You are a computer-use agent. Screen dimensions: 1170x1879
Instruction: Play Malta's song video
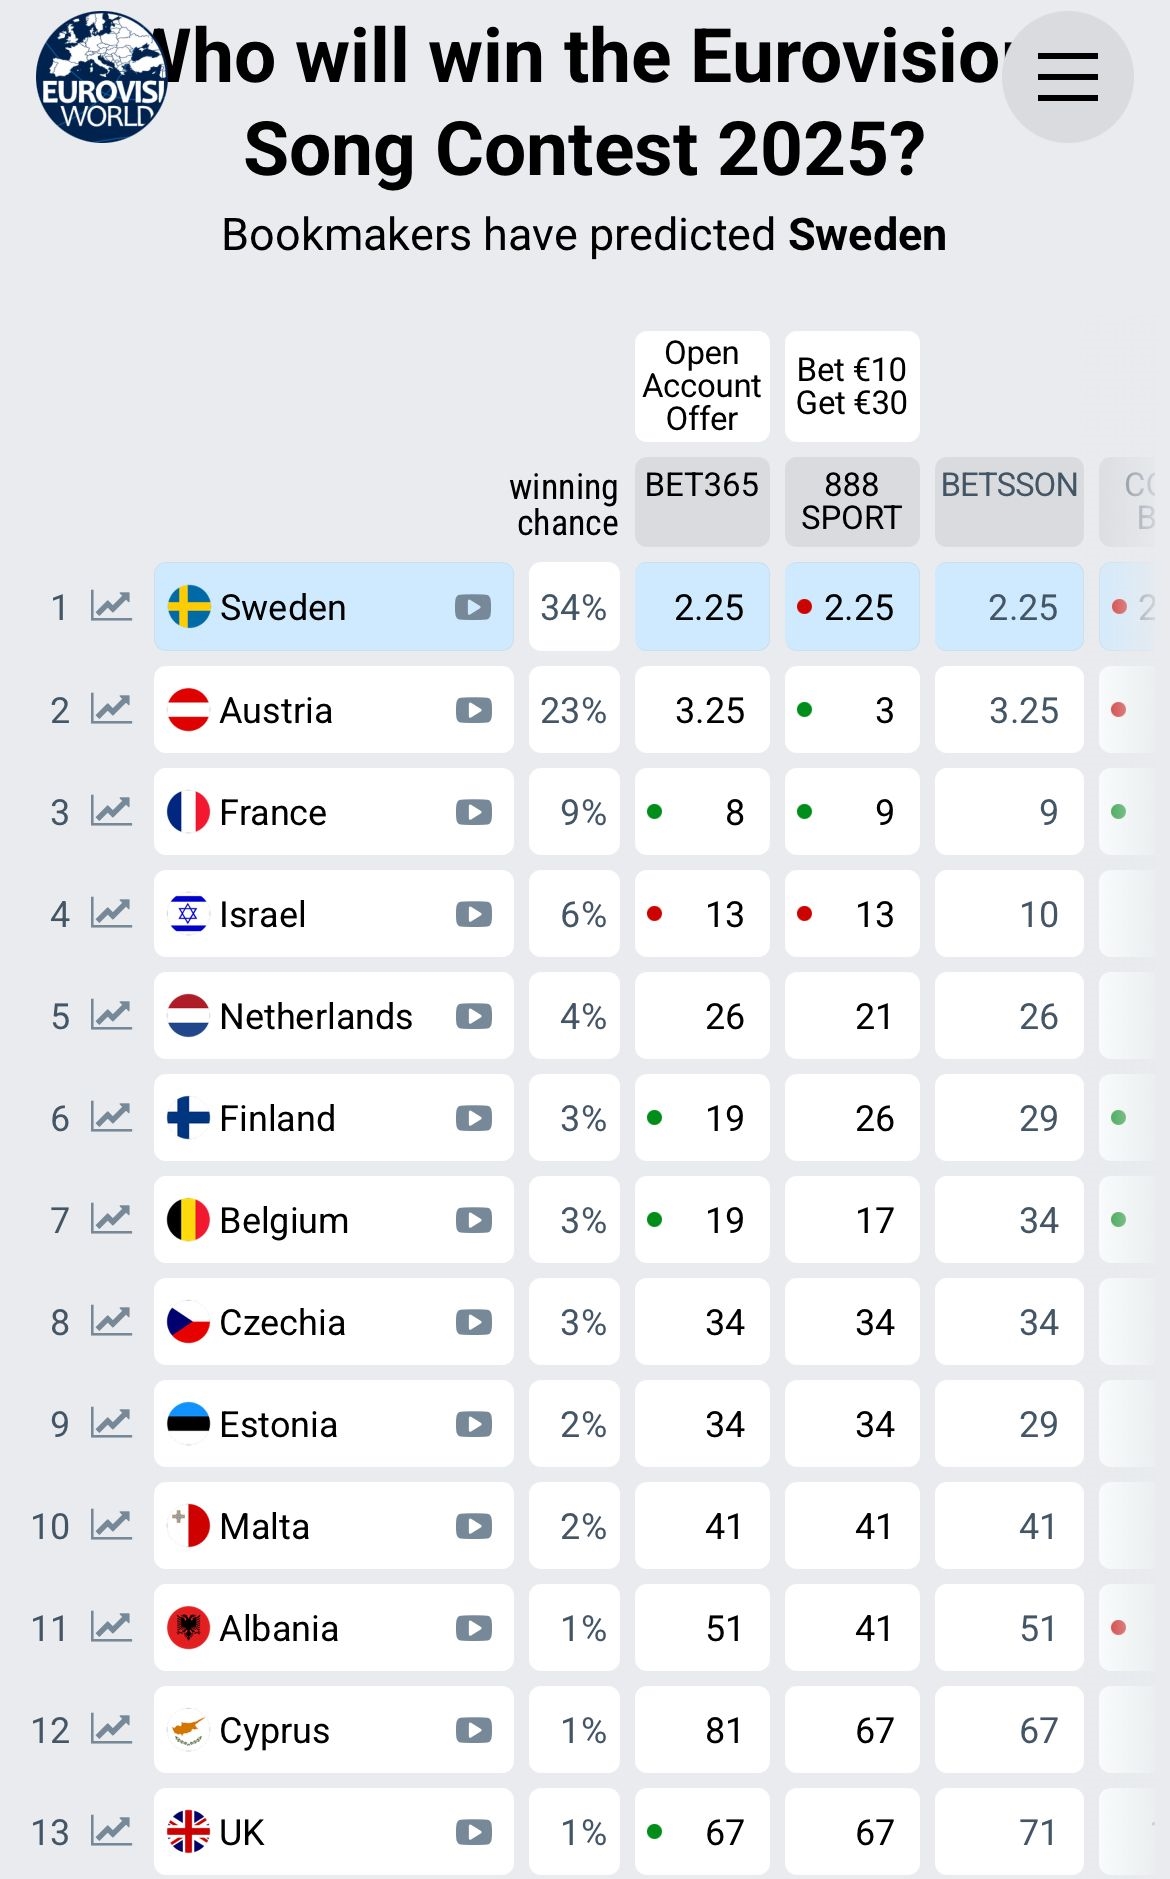coord(473,1526)
